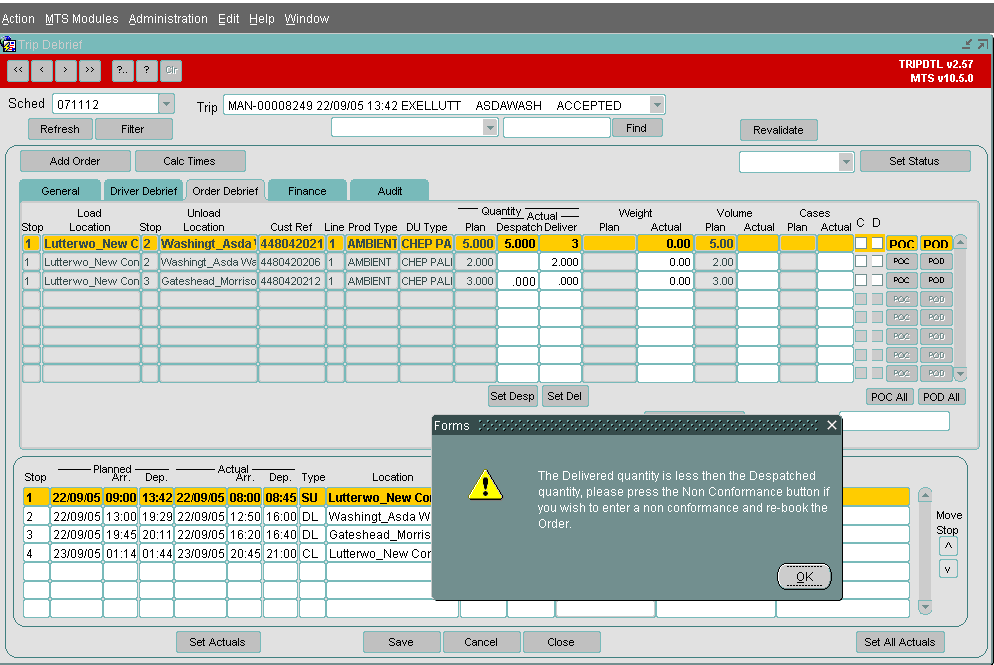Click the Set Desp button
Screen dimensions: 994x665
[512, 396]
